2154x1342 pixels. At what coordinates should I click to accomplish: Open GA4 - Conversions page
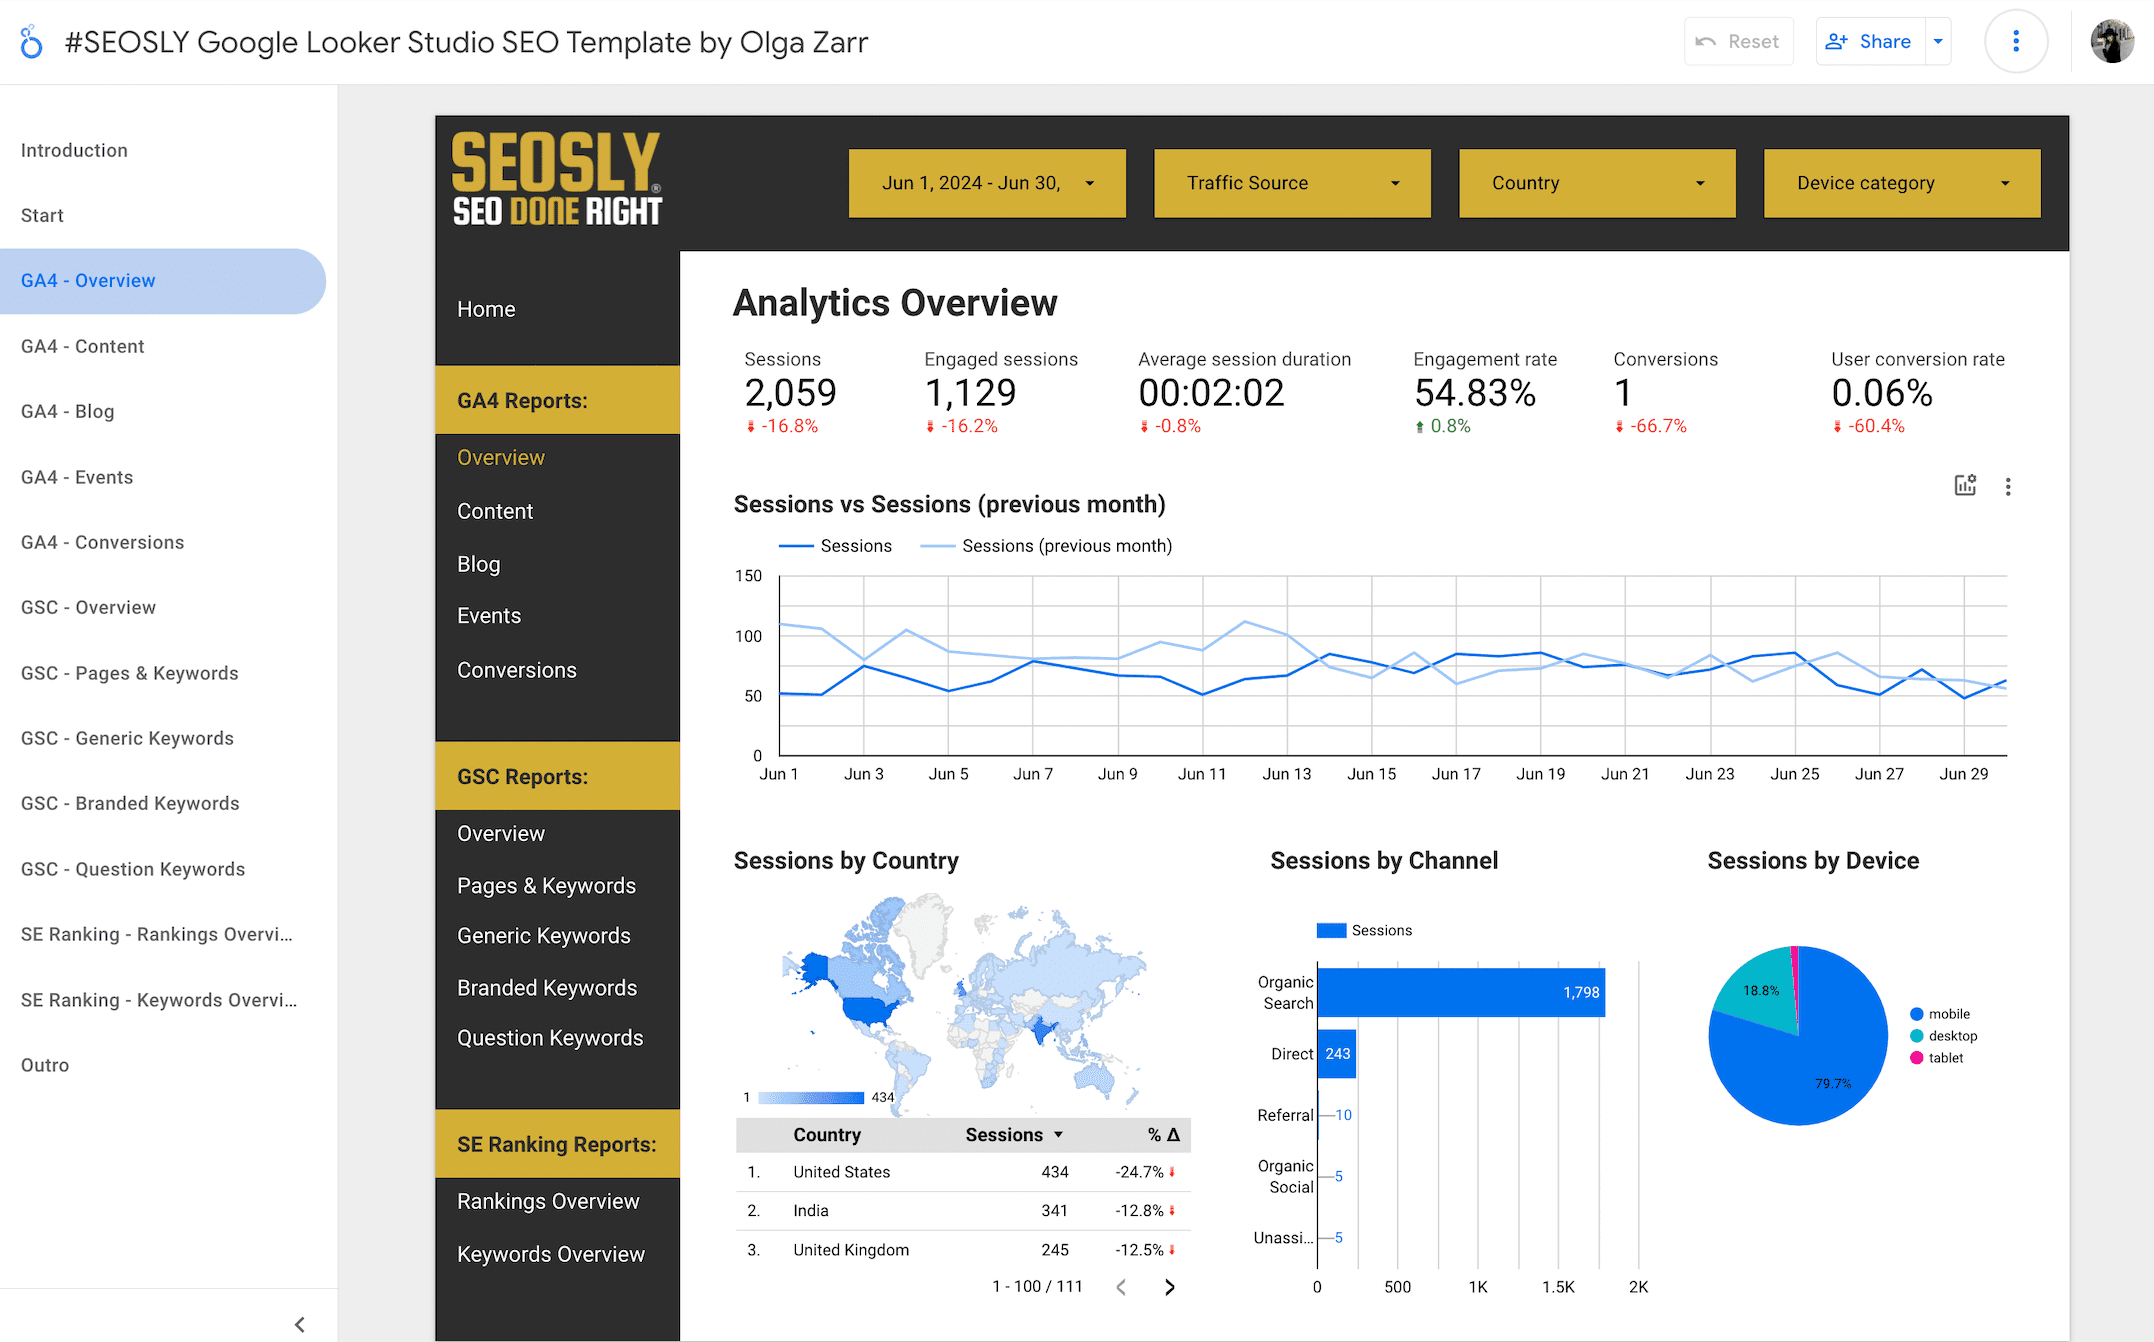103,542
